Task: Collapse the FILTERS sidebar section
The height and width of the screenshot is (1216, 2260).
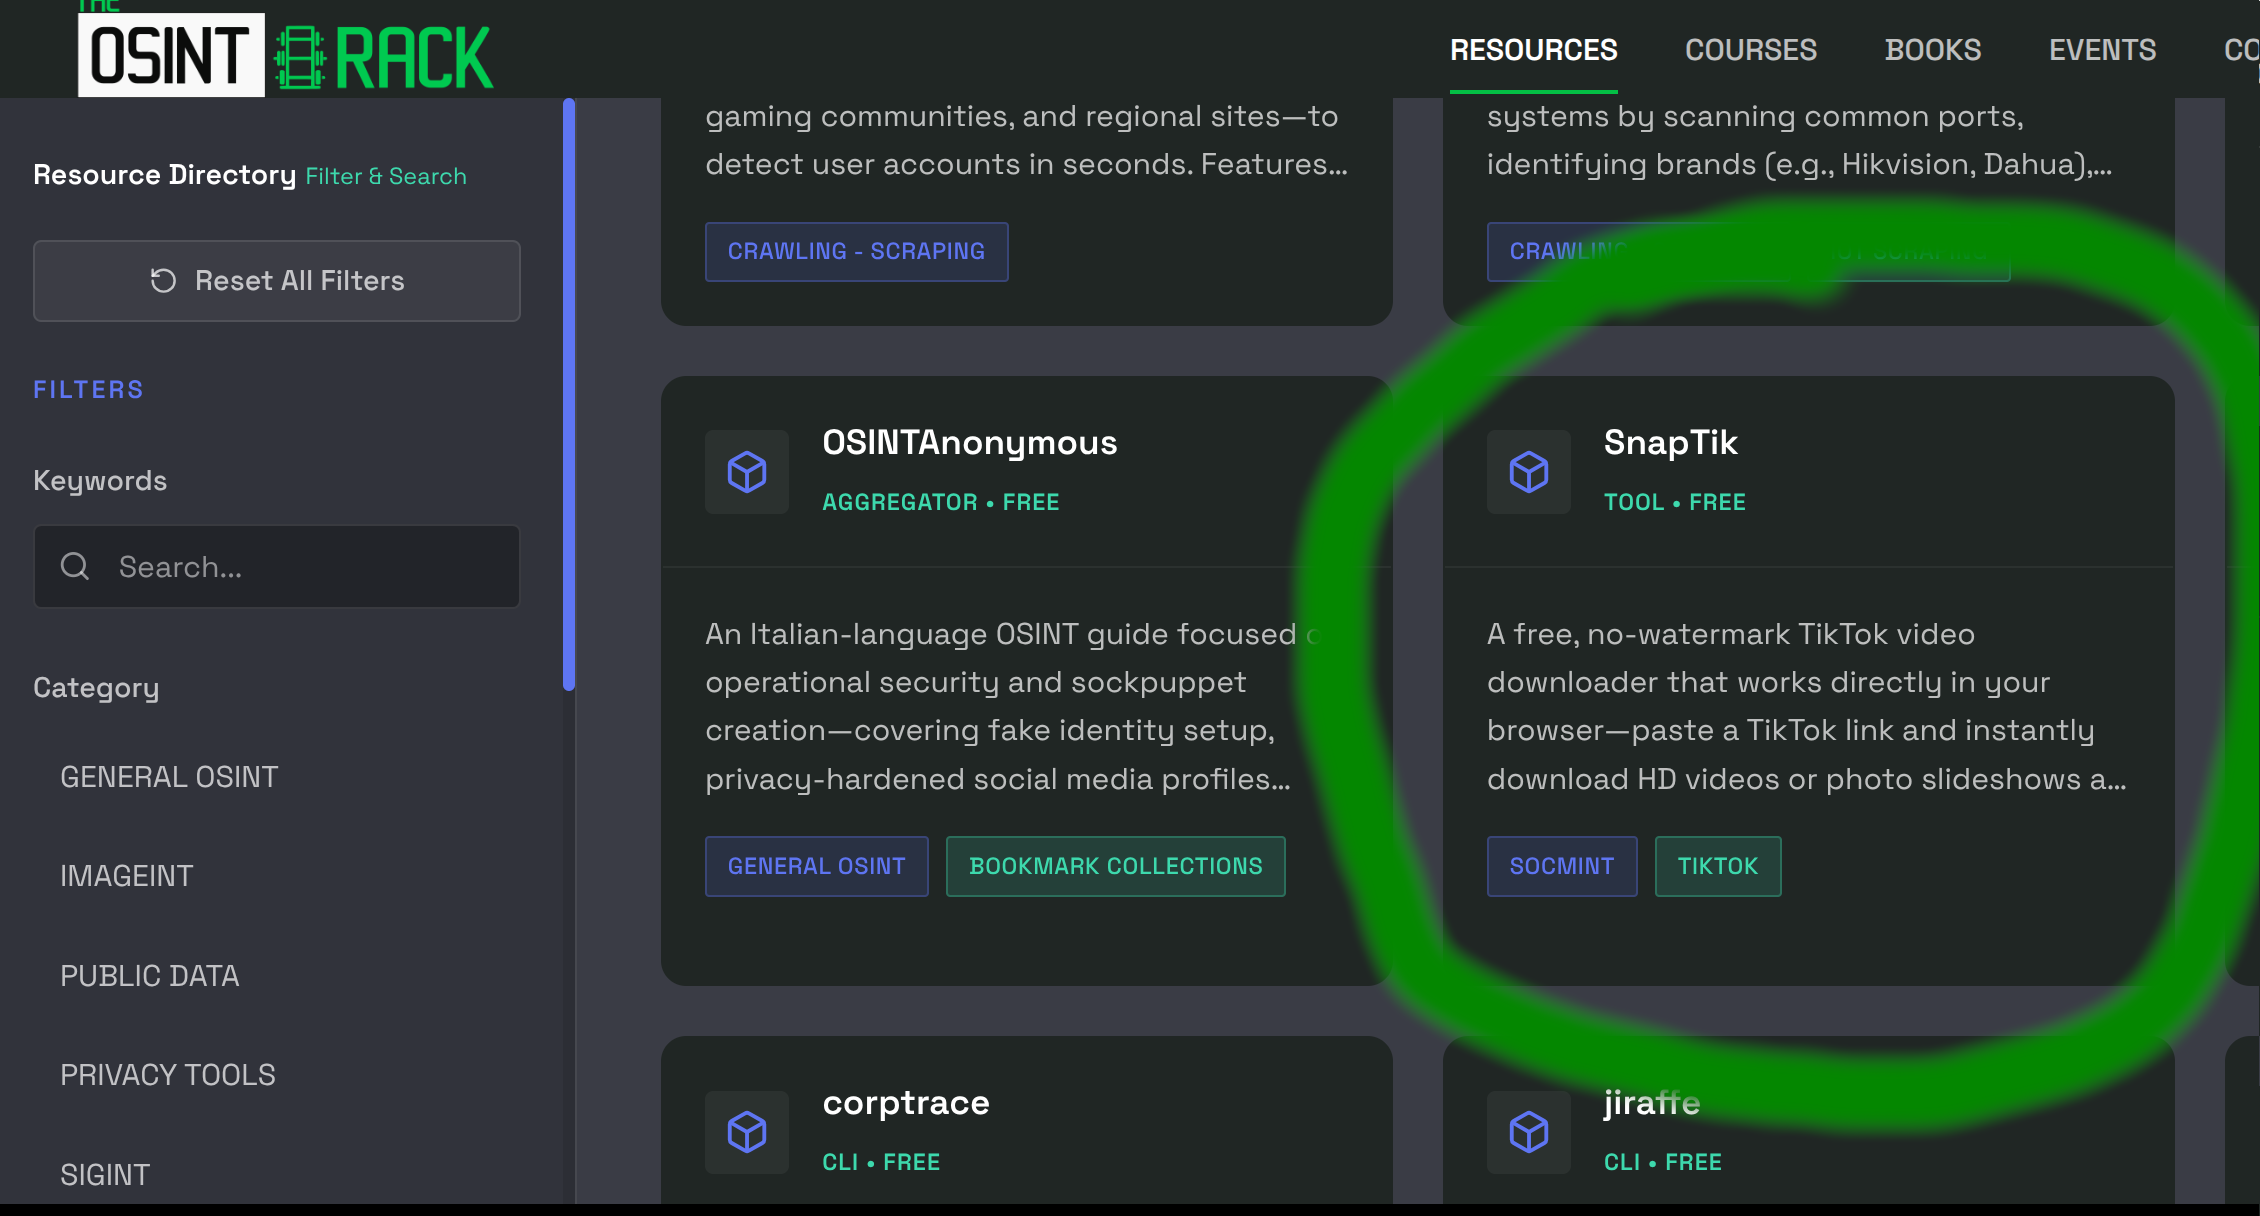Action: click(x=88, y=389)
